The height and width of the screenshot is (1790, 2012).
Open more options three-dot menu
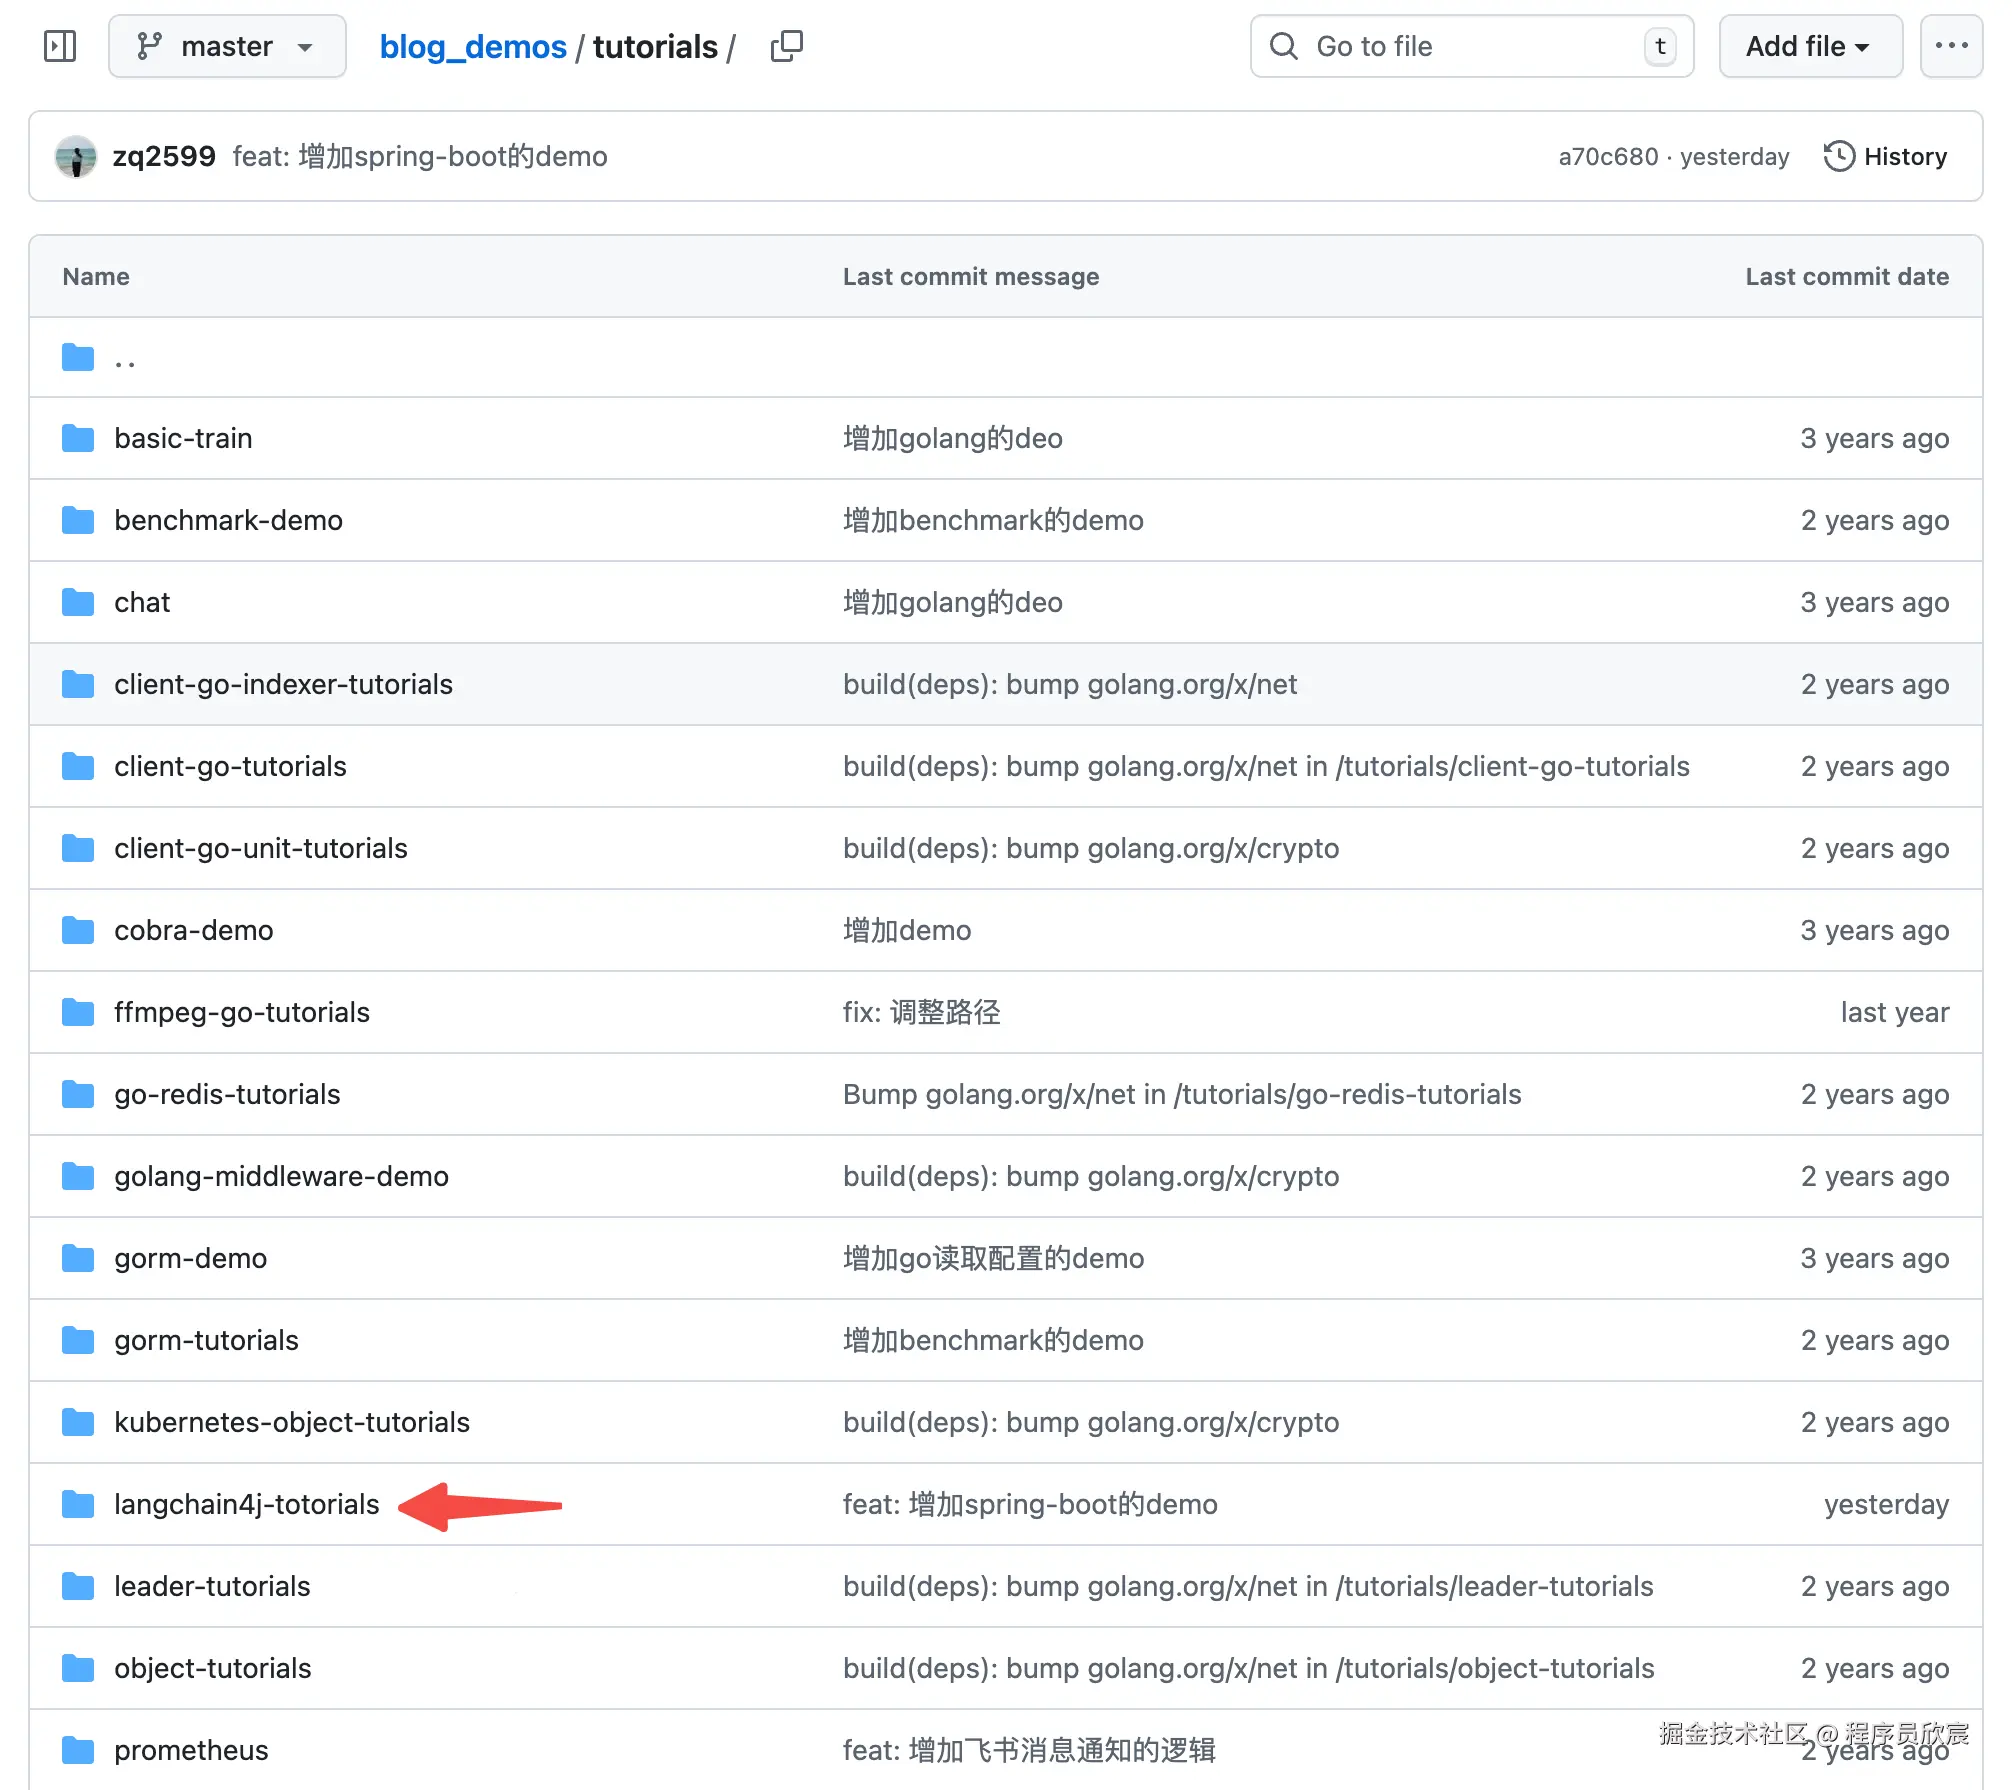point(1950,46)
